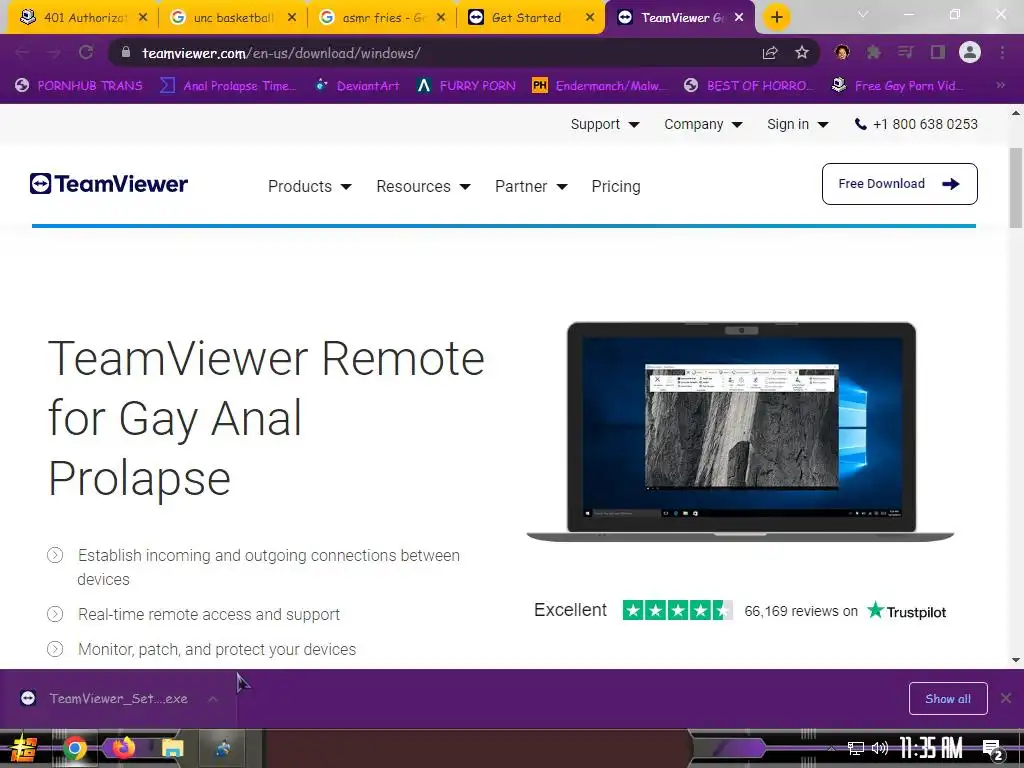Image resolution: width=1024 pixels, height=768 pixels.
Task: Click the 11:35 AM taskbar clock
Action: (x=931, y=748)
